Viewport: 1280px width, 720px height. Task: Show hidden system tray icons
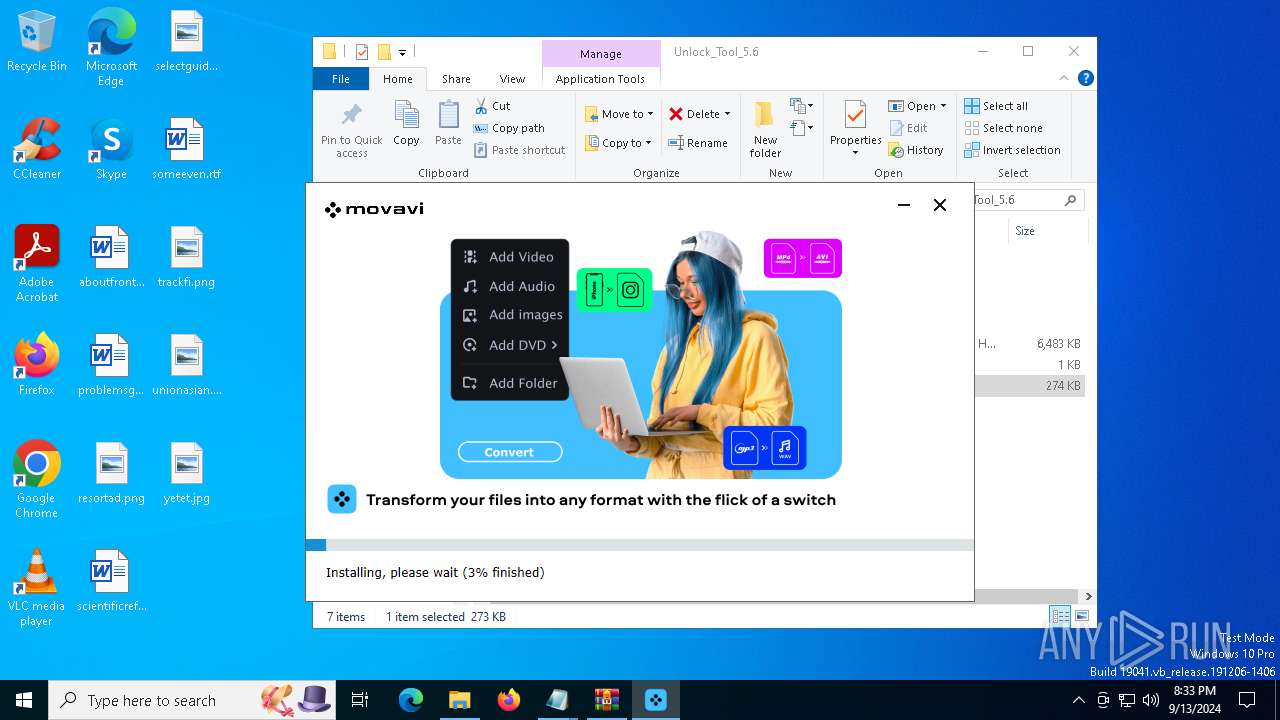coord(1078,700)
